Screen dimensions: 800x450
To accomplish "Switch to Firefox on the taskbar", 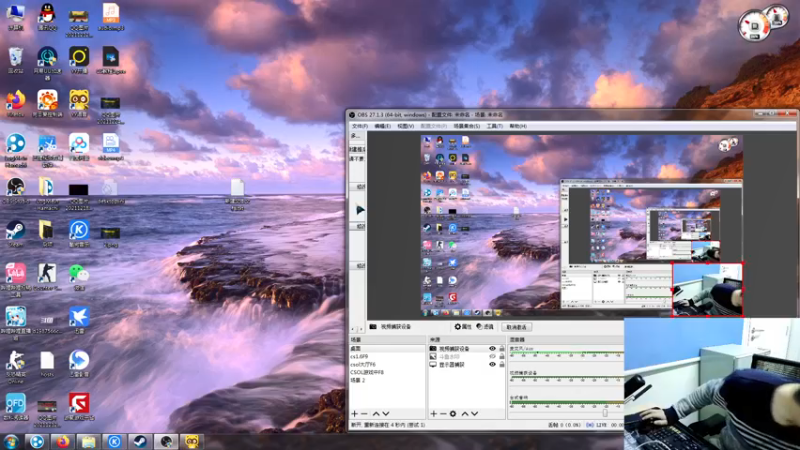I will point(63,442).
